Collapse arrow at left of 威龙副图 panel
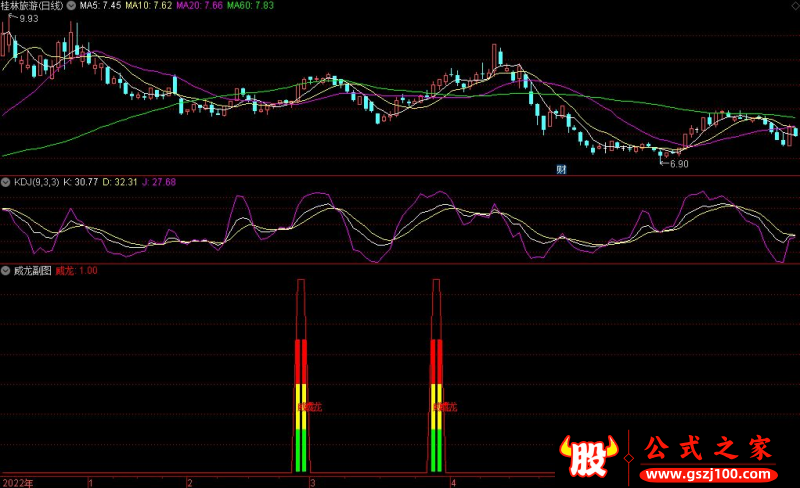 tap(5, 270)
